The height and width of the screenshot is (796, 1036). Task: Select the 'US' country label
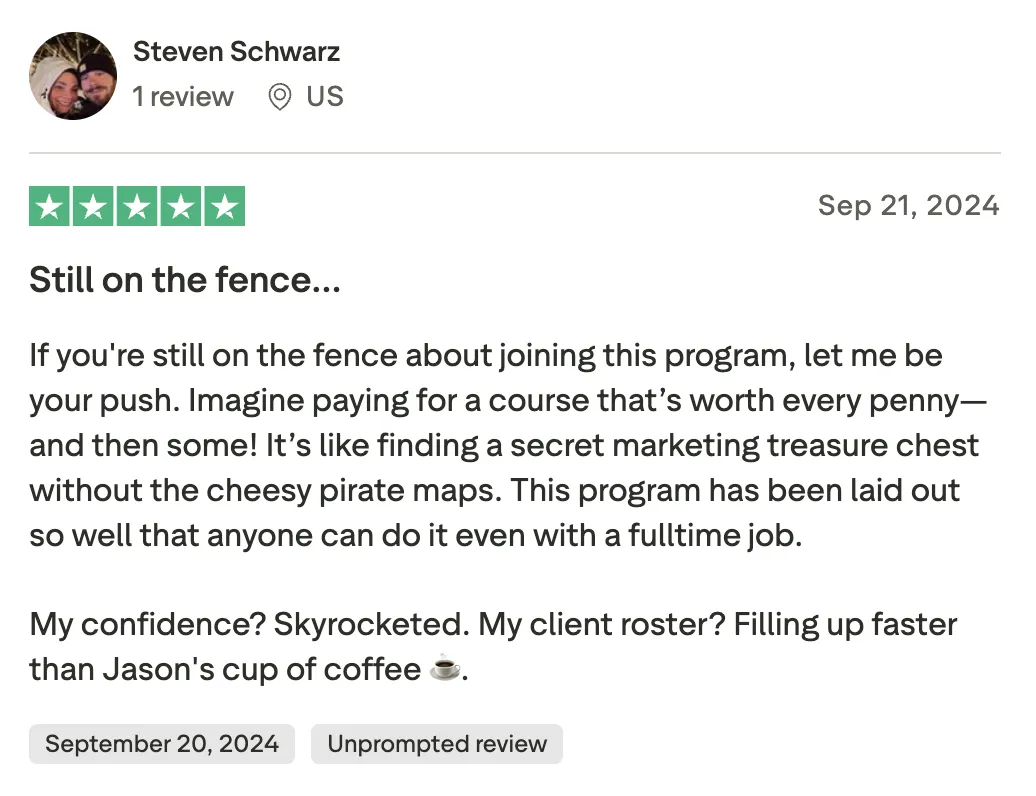tap(324, 96)
